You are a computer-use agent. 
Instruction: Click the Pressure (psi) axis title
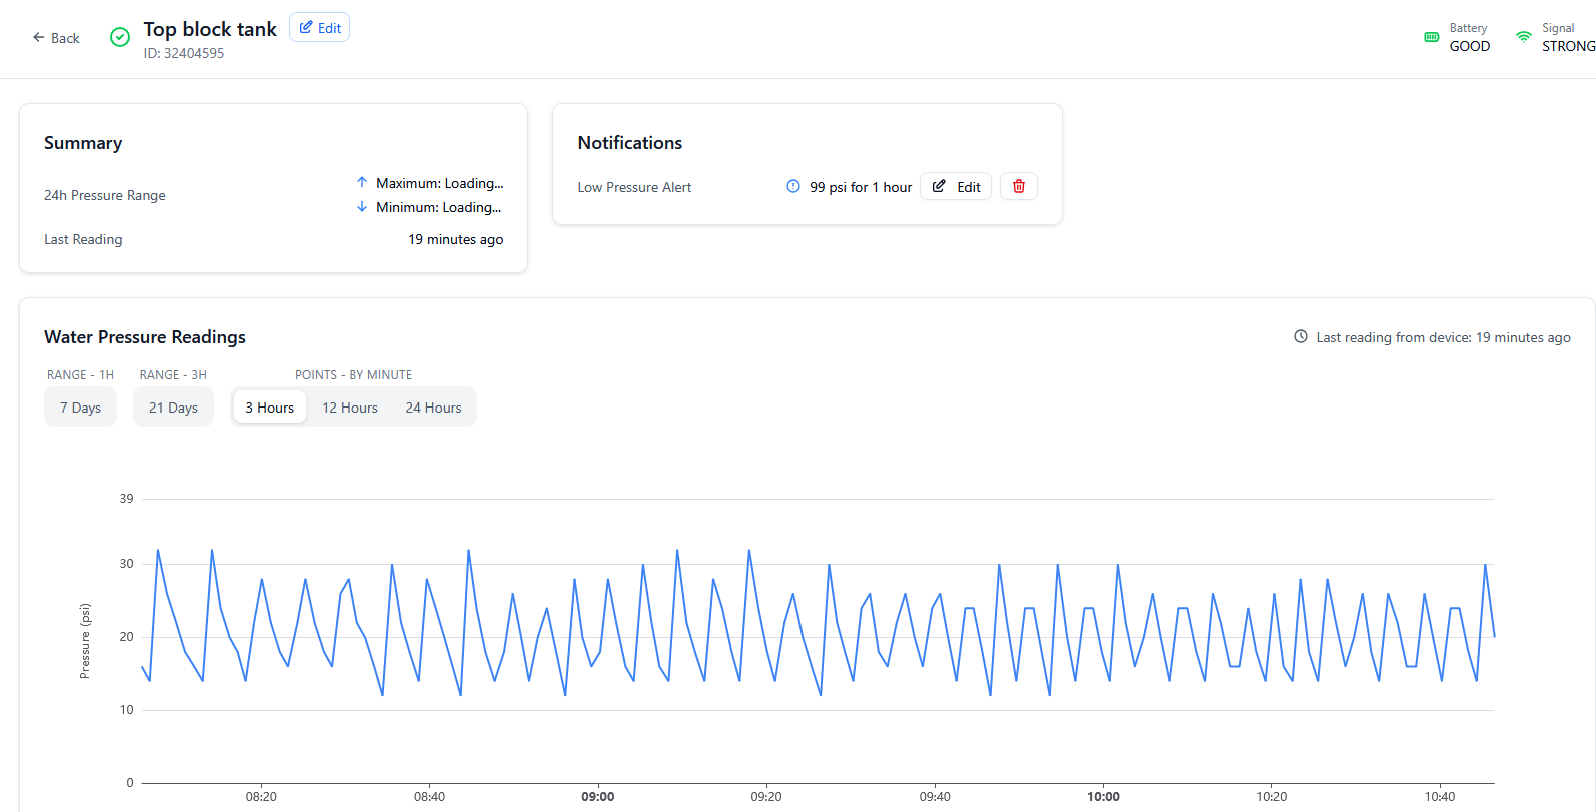[x=85, y=641]
